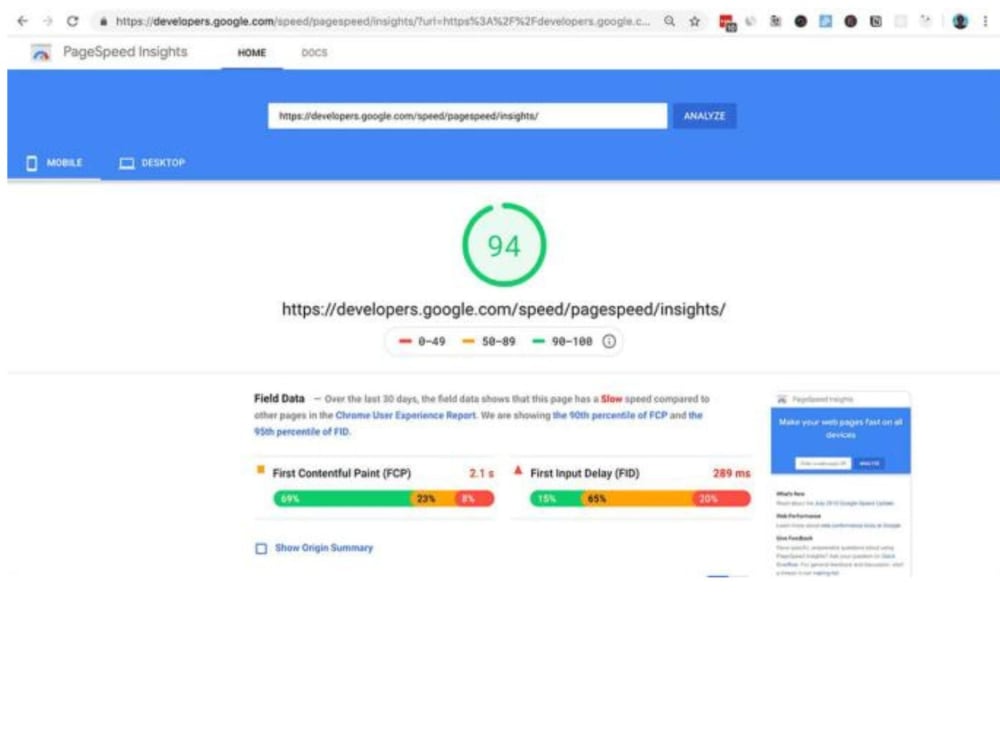Open the Chrome User Experience Report link
Viewport: 1000px width, 750px height.
pos(406,415)
